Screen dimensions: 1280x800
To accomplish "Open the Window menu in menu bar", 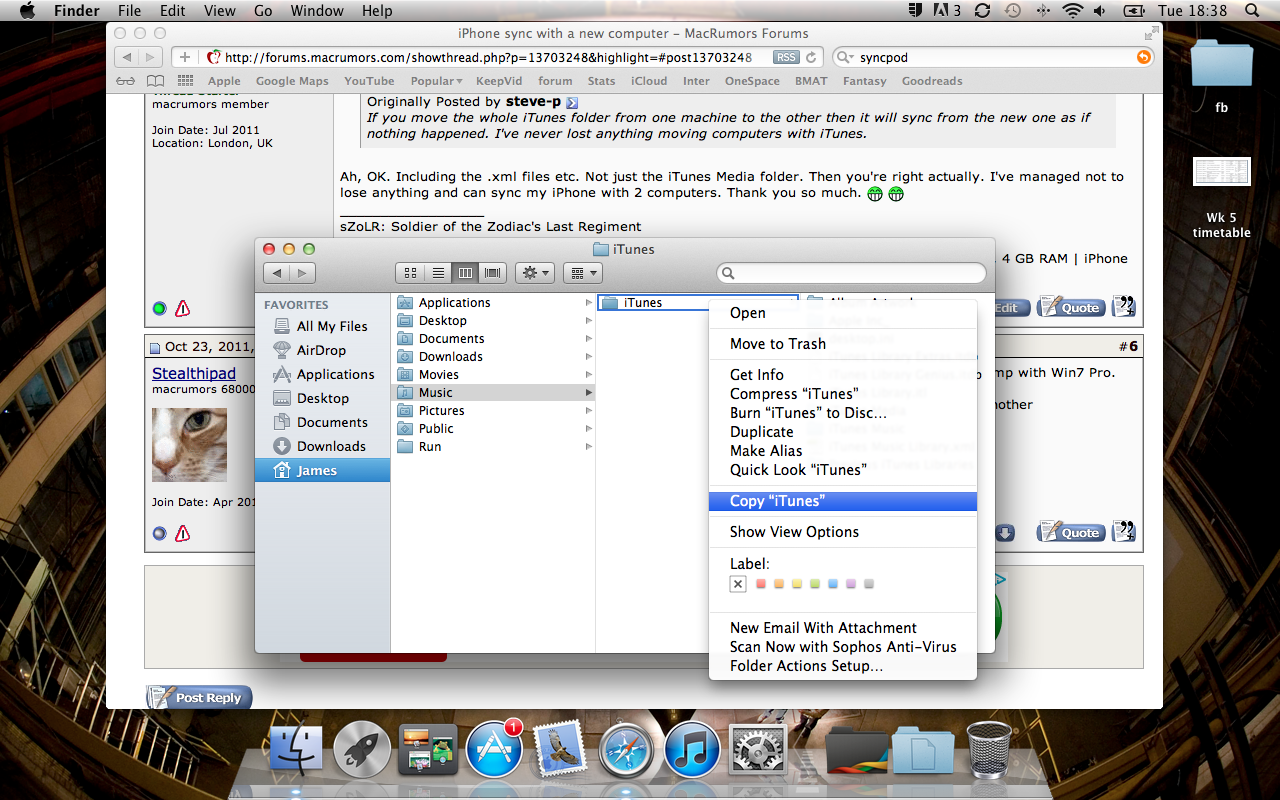I will pyautogui.click(x=316, y=11).
